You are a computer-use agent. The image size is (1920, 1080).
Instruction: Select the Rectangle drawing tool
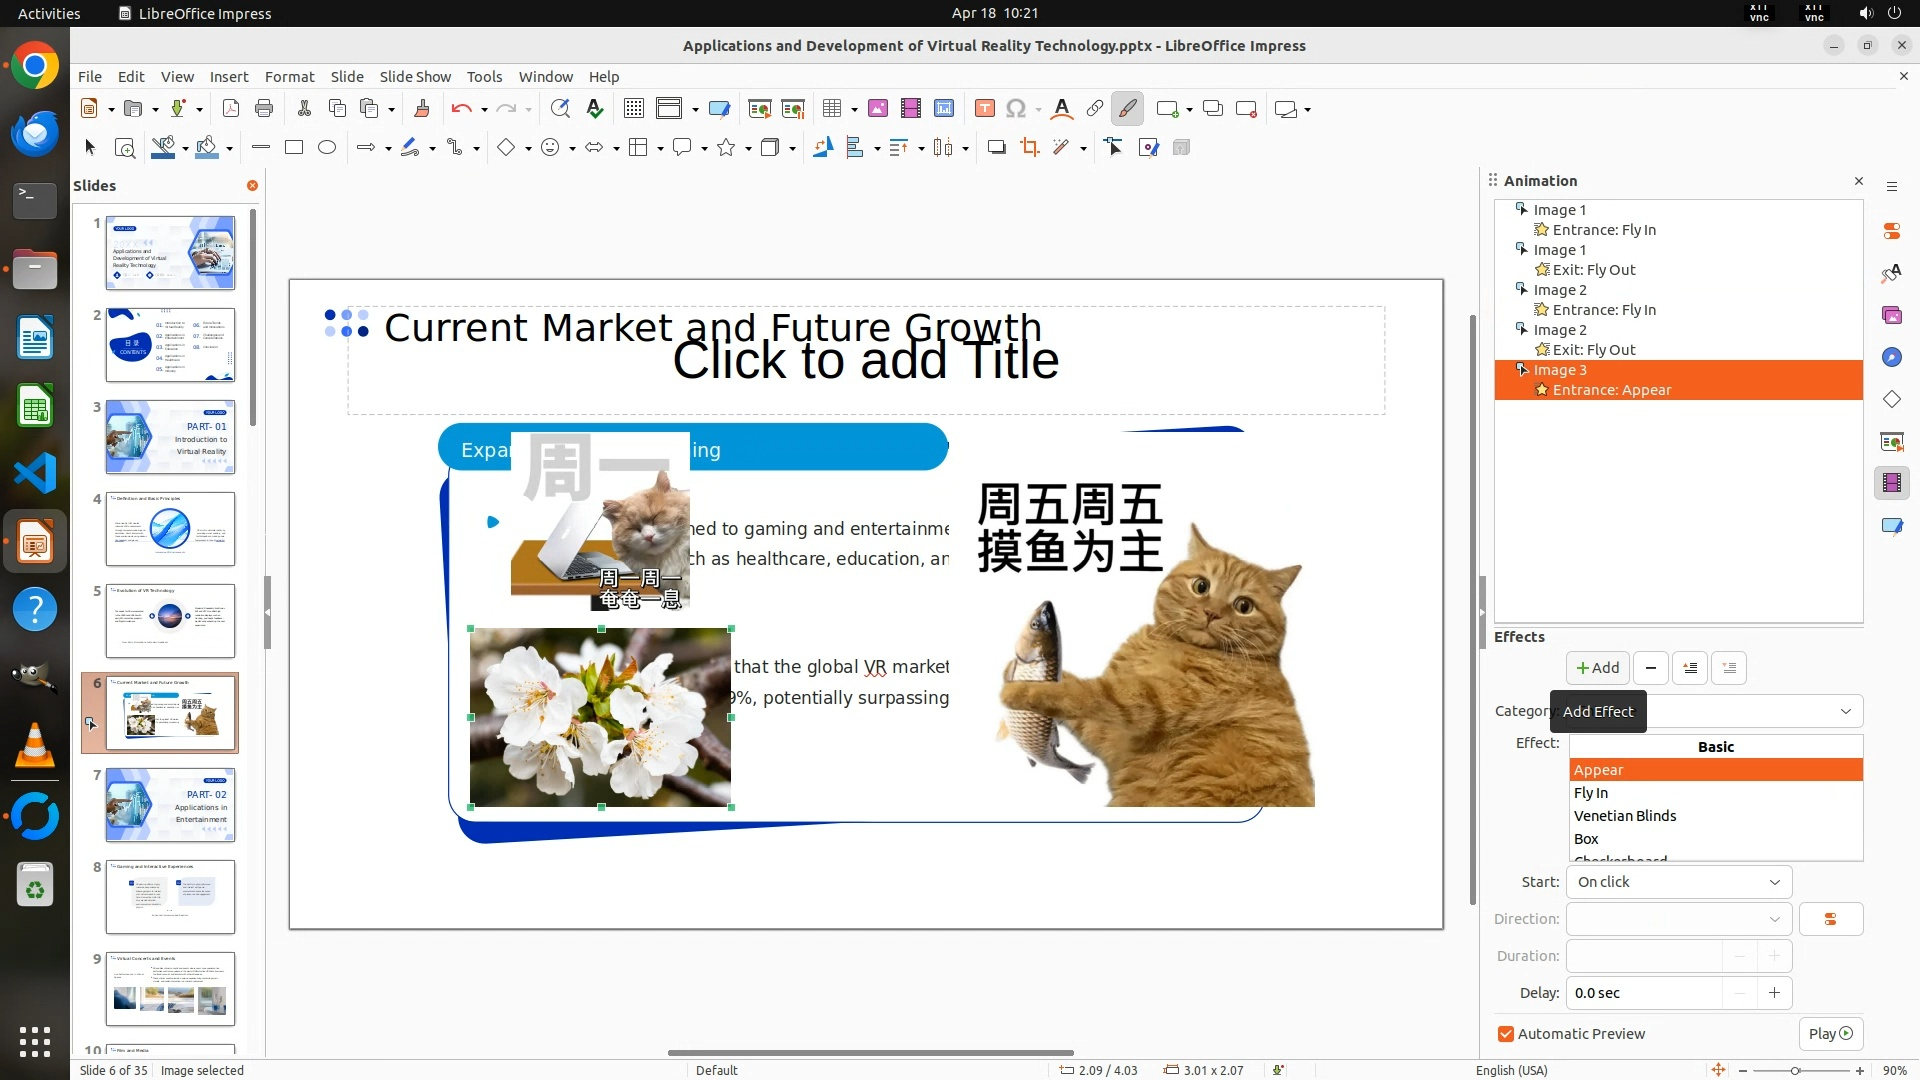click(x=293, y=148)
